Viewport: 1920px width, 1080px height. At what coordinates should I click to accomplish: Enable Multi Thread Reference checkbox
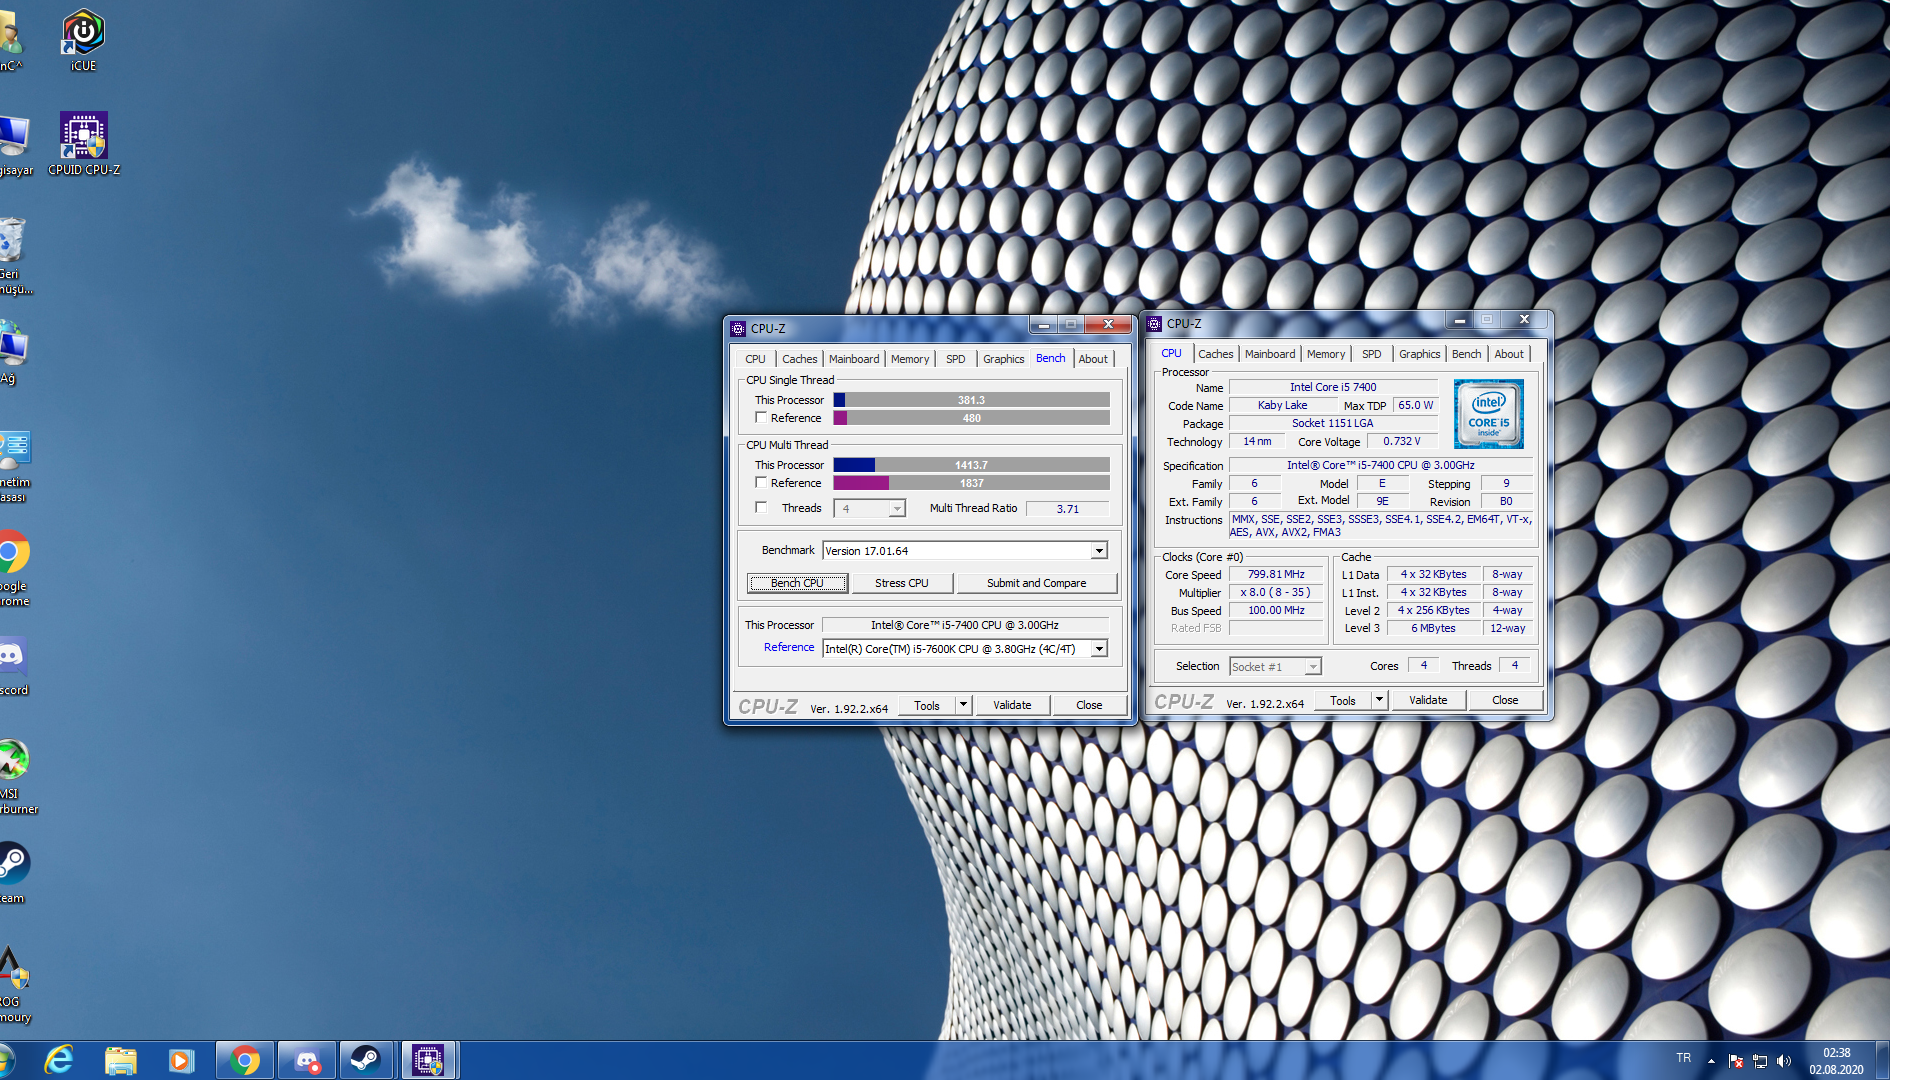click(761, 483)
